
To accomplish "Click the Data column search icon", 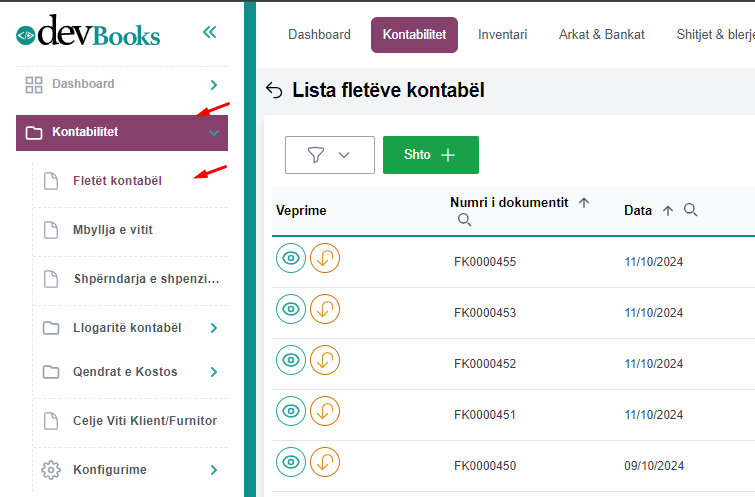I will coord(690,210).
